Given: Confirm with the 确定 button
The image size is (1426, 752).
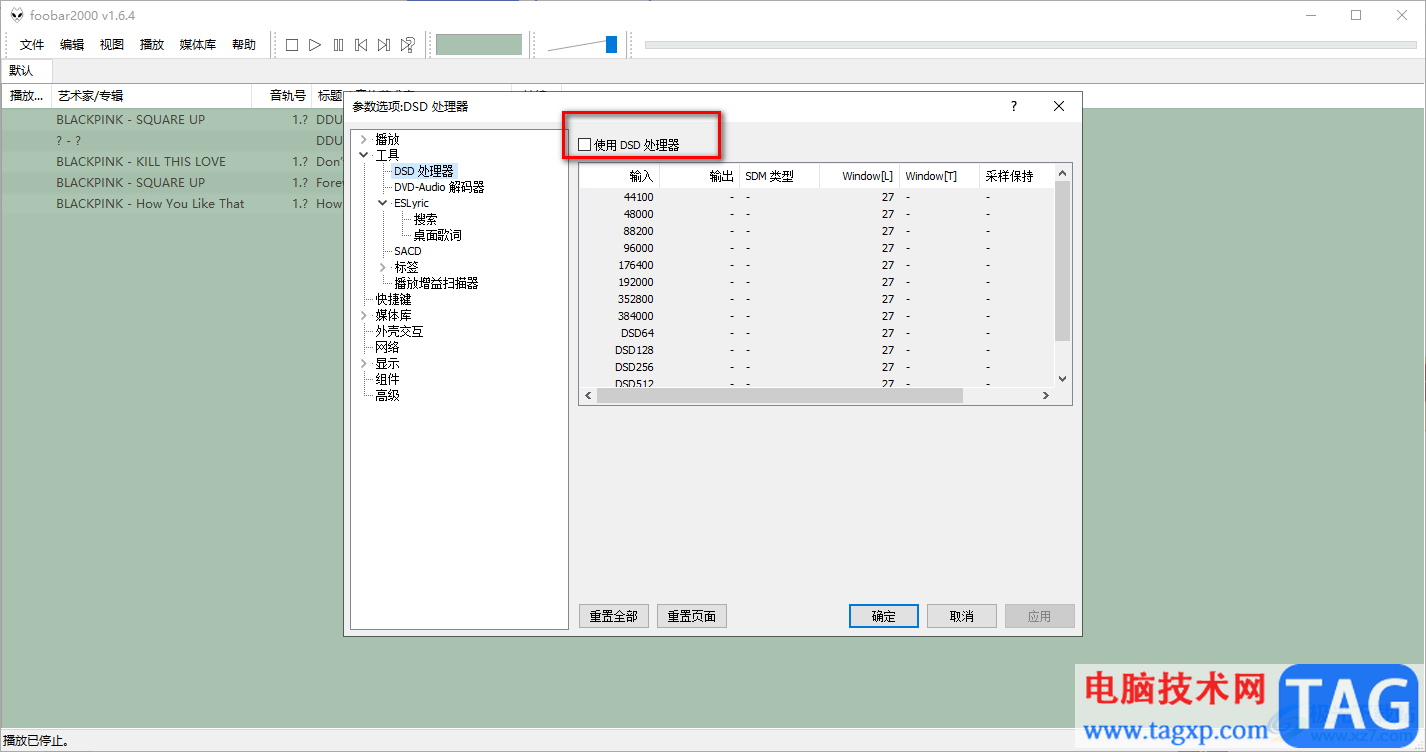Looking at the screenshot, I should point(884,616).
